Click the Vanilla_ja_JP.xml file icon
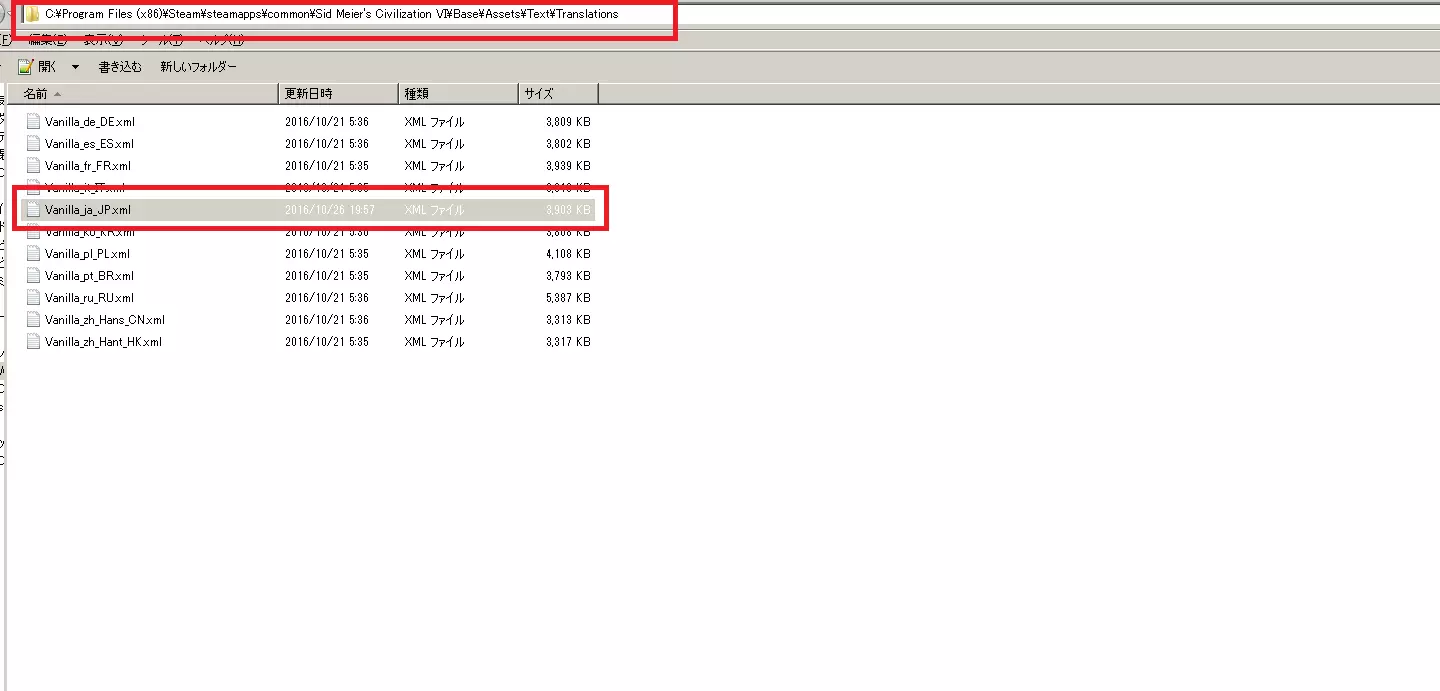Screen dimensions: 1440x691 point(34,210)
